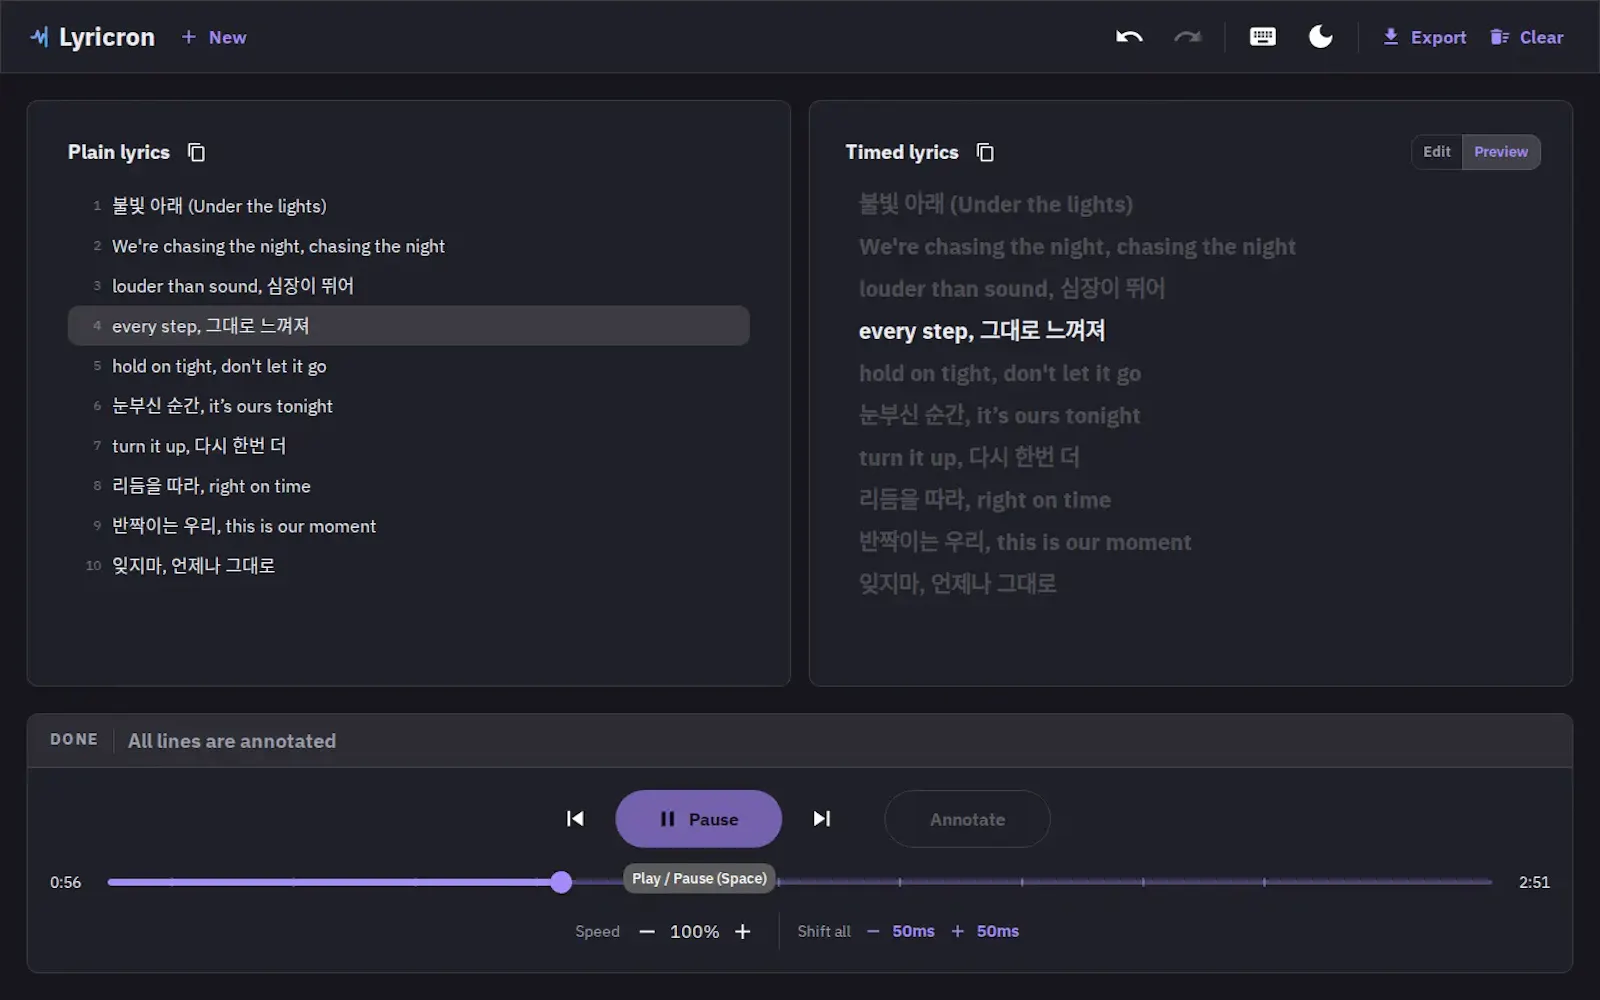Image resolution: width=1600 pixels, height=1000 pixels.
Task: Select highlighted plain line 'every step'
Action: tap(408, 326)
